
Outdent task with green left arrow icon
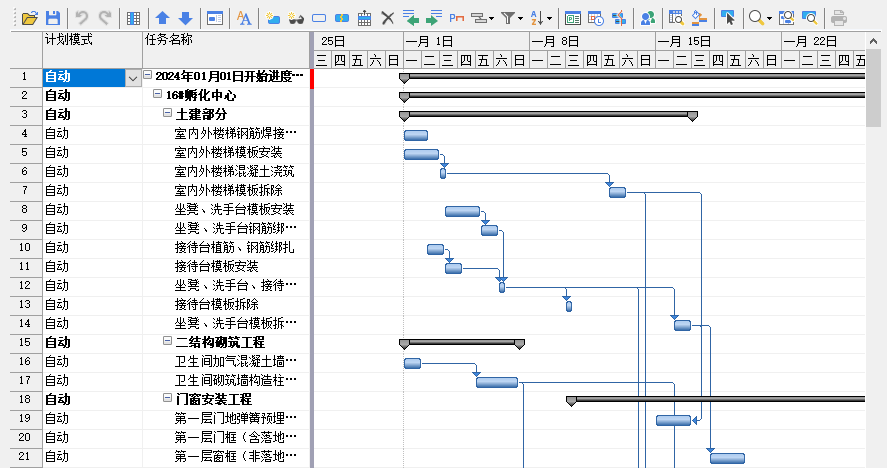(x=411, y=18)
